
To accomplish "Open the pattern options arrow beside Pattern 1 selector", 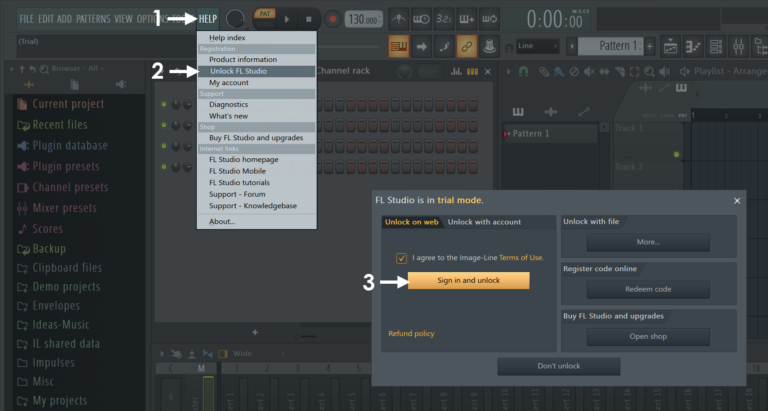I will [x=572, y=47].
